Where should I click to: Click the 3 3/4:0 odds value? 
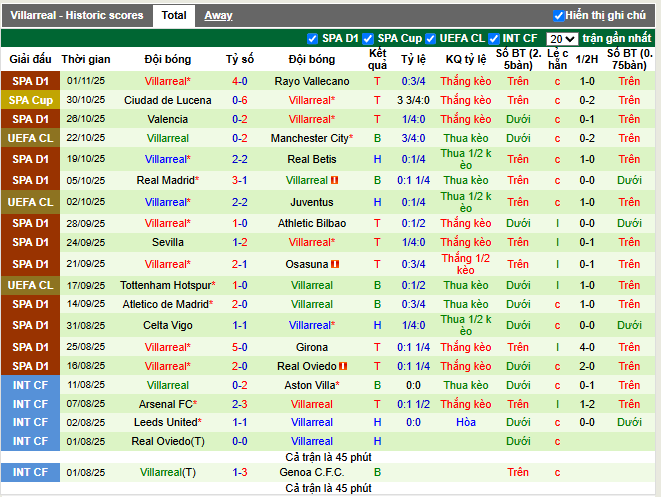(x=413, y=100)
